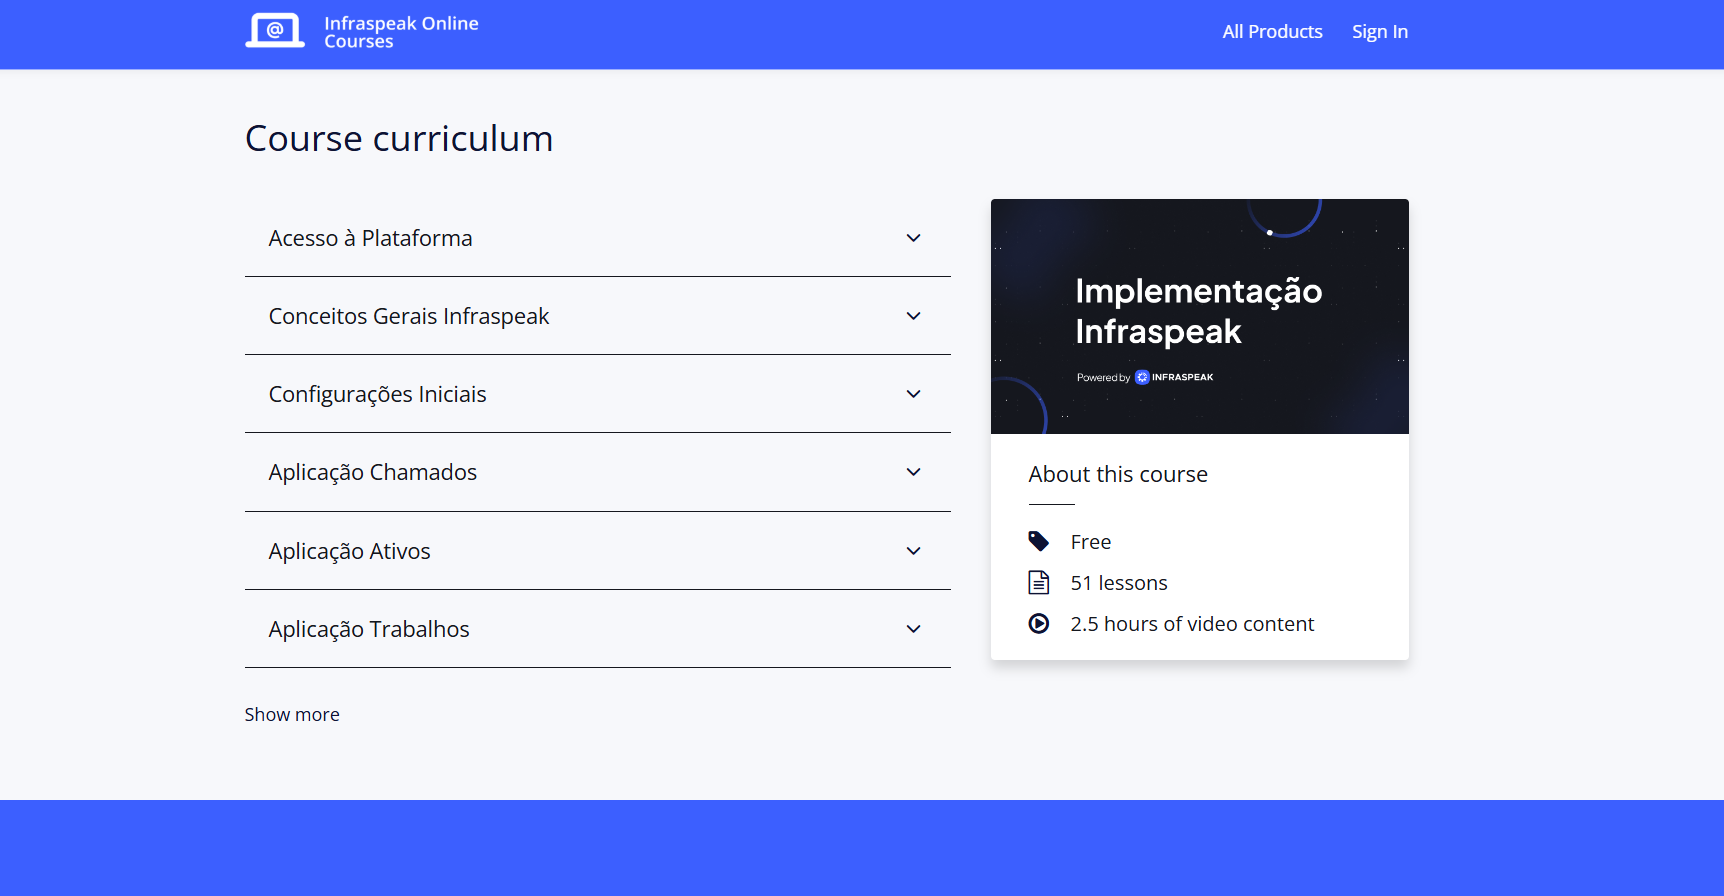Click the play icon beside video content
The image size is (1724, 896).
[1039, 623]
